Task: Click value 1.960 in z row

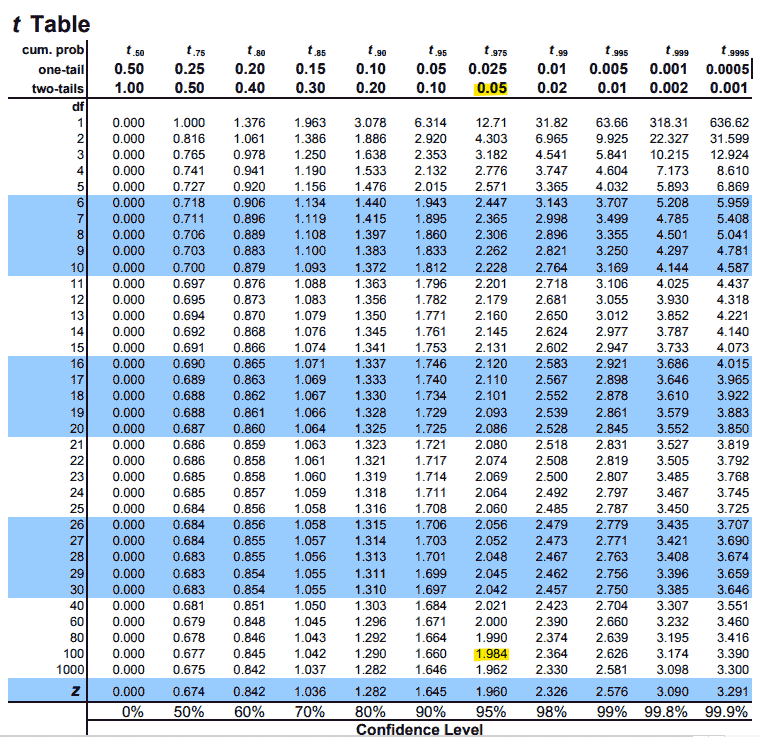Action: pyautogui.click(x=491, y=692)
